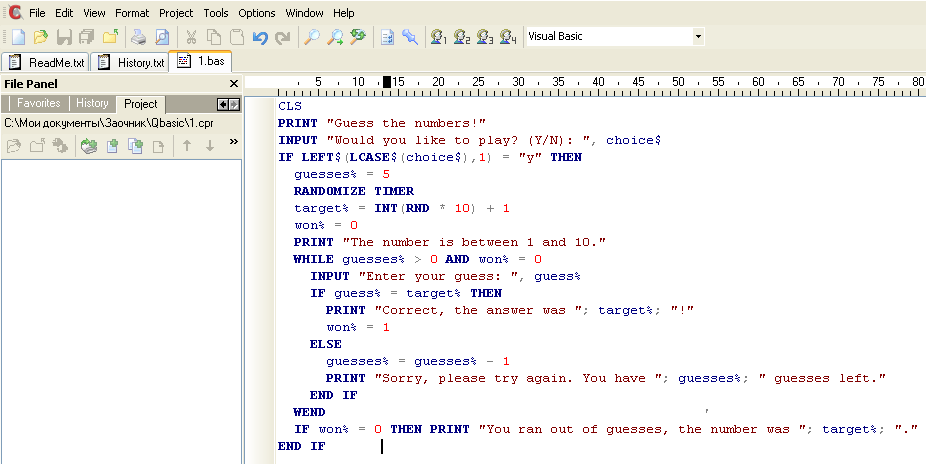Run user tool number 1
Screen dimensions: 926x464
point(439,37)
